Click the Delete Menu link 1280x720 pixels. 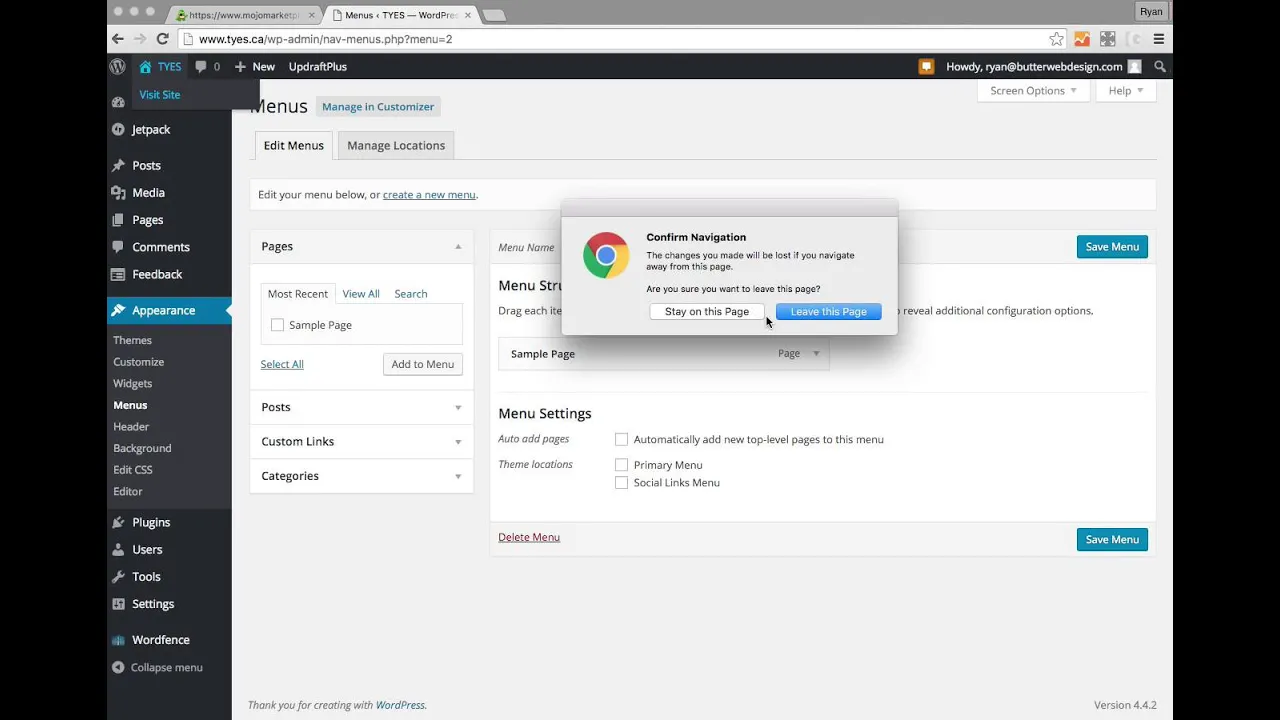pyautogui.click(x=529, y=537)
